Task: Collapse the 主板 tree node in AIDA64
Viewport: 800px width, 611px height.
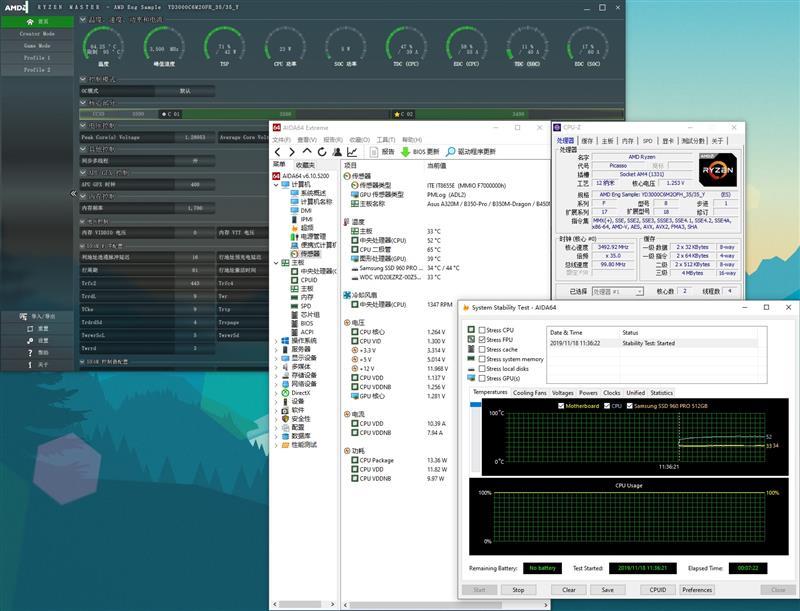Action: coord(277,263)
